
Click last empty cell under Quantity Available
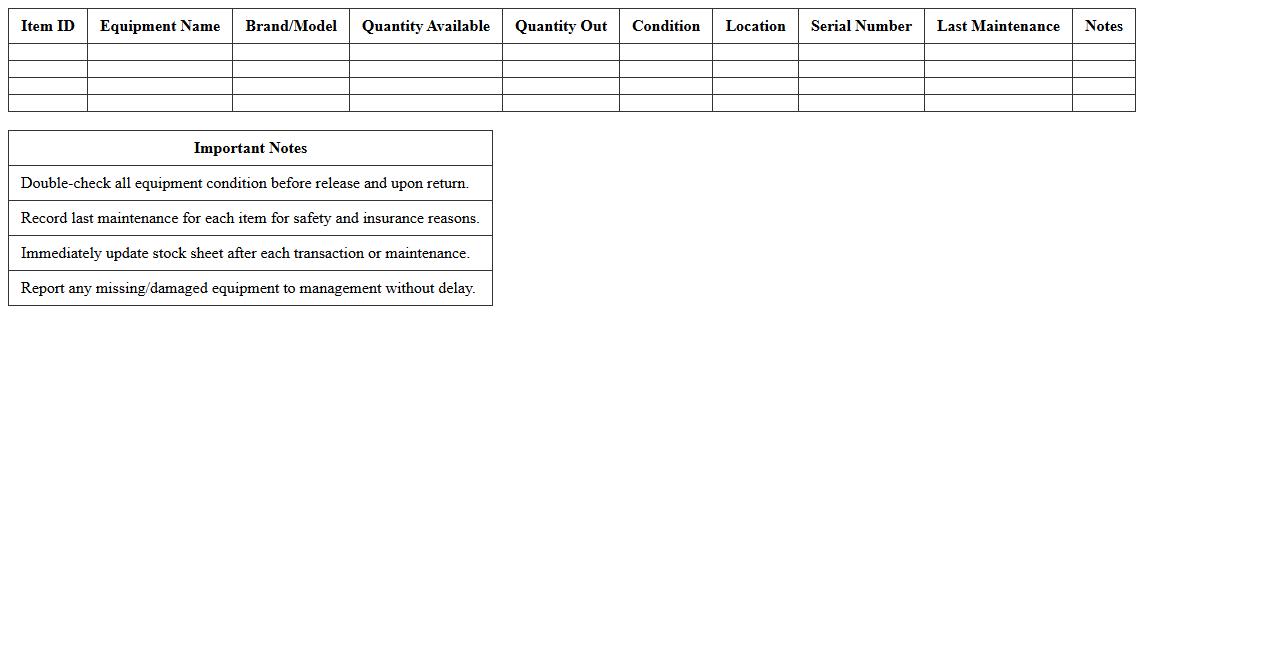426,103
